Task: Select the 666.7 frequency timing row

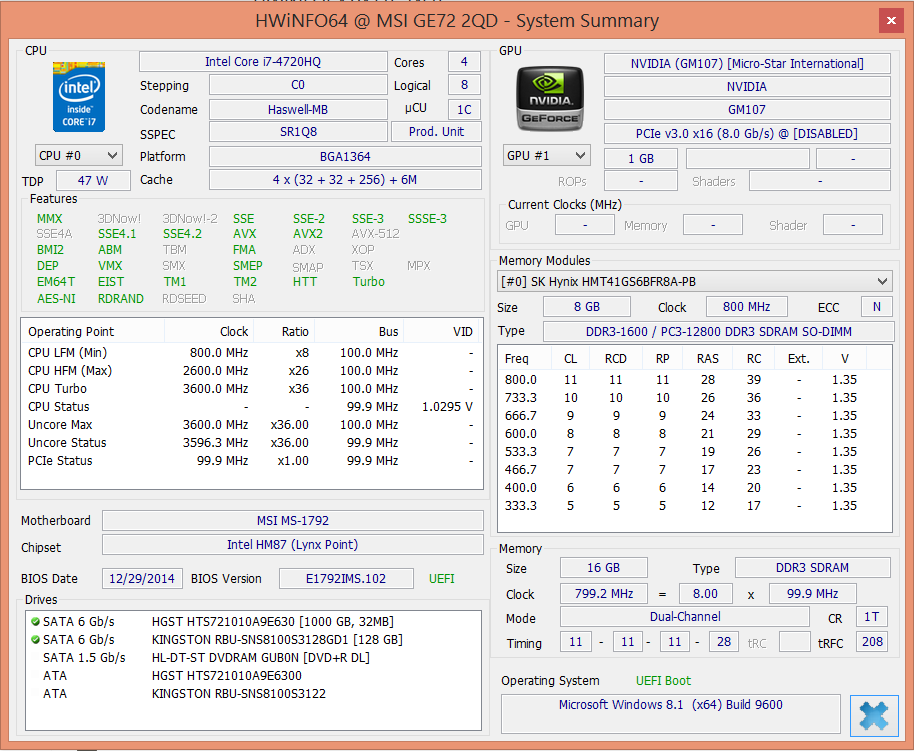Action: [694, 416]
